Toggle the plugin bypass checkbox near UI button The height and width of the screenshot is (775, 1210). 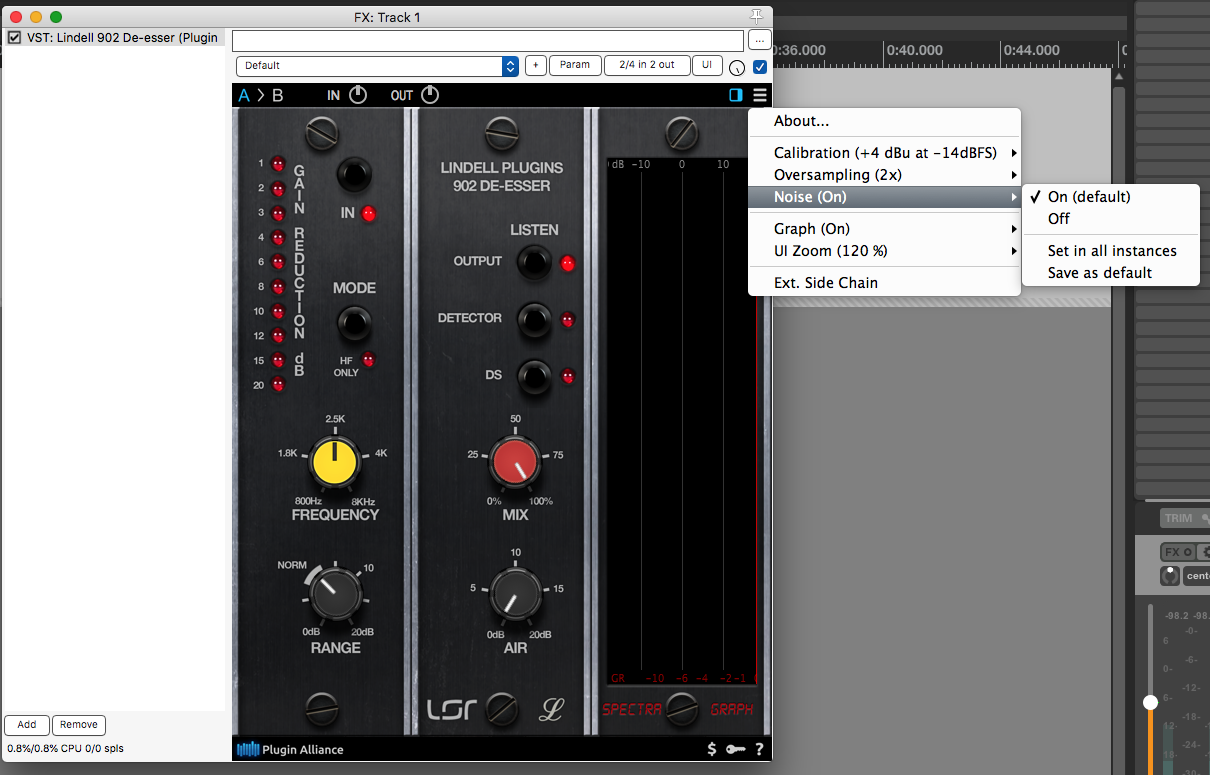pyautogui.click(x=760, y=66)
